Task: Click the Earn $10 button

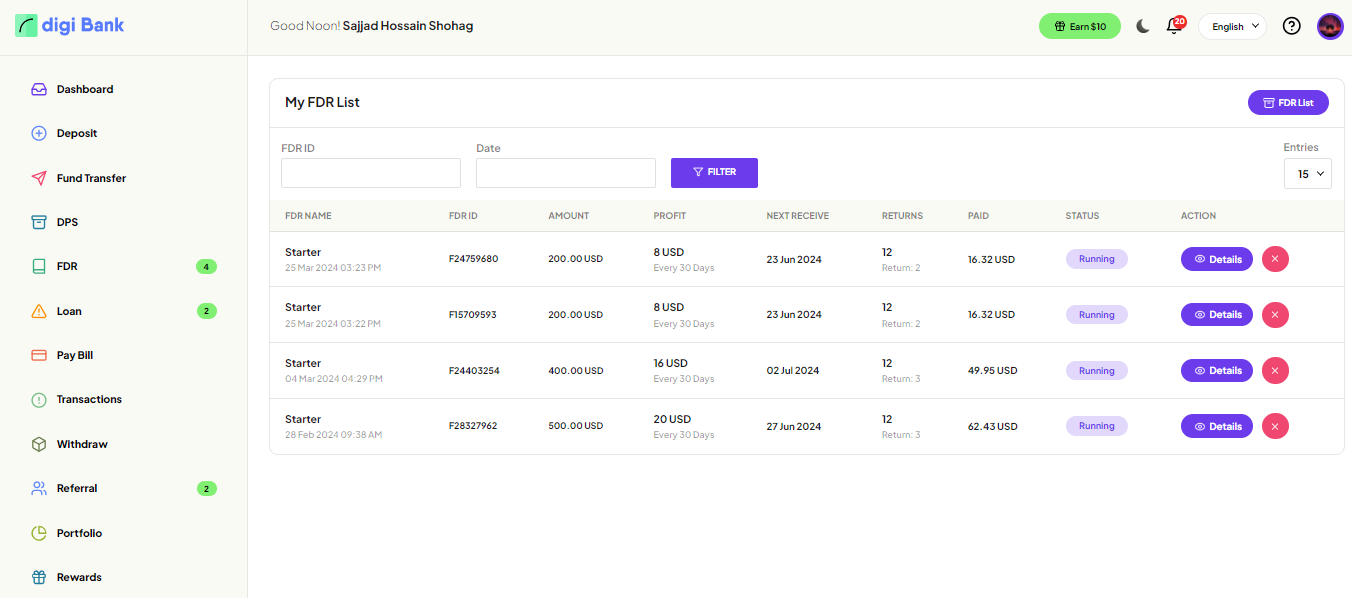Action: 1079,26
